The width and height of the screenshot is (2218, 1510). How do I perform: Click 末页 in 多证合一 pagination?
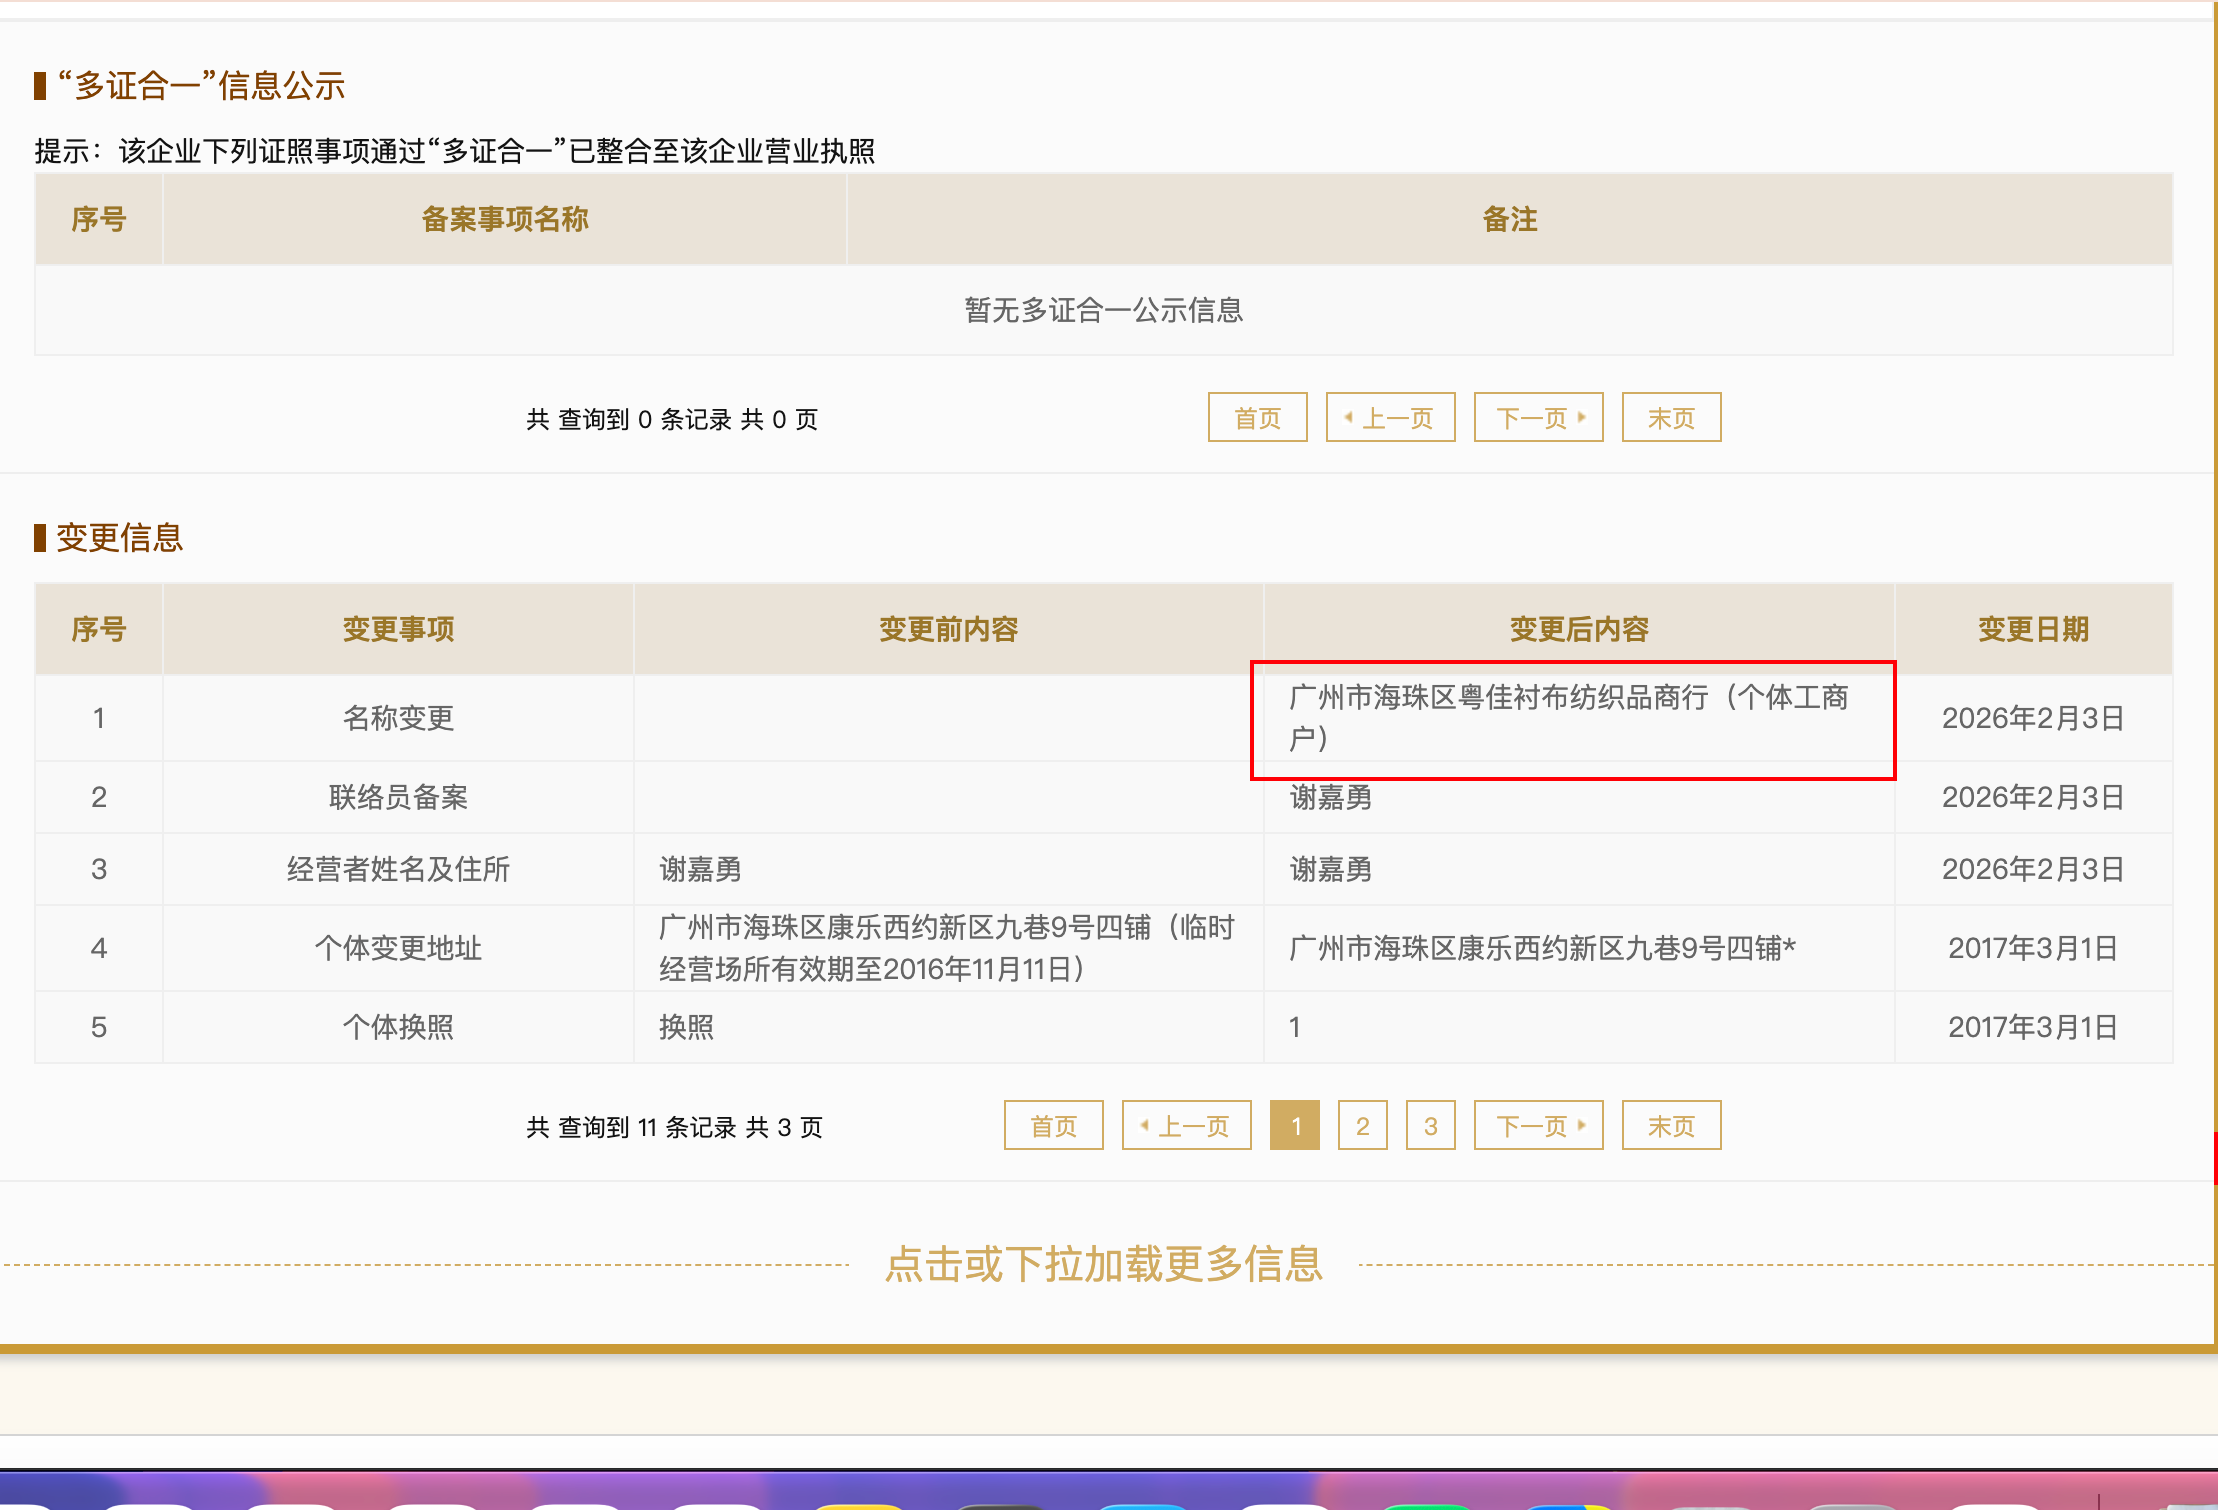(x=1671, y=418)
